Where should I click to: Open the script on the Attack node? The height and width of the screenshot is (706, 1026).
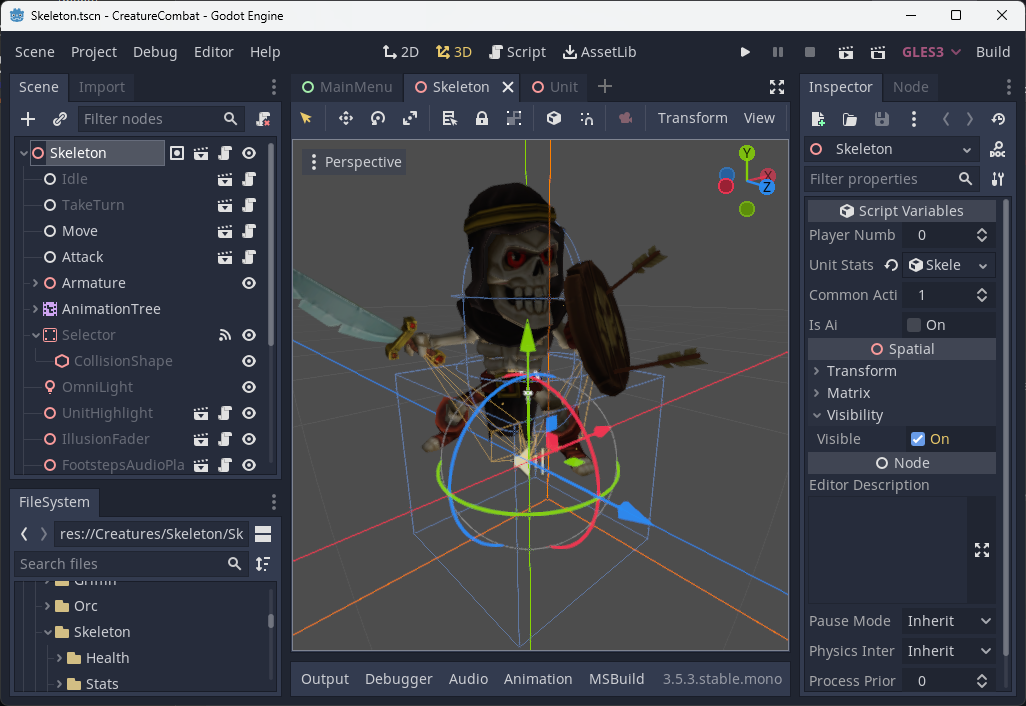pyautogui.click(x=249, y=257)
